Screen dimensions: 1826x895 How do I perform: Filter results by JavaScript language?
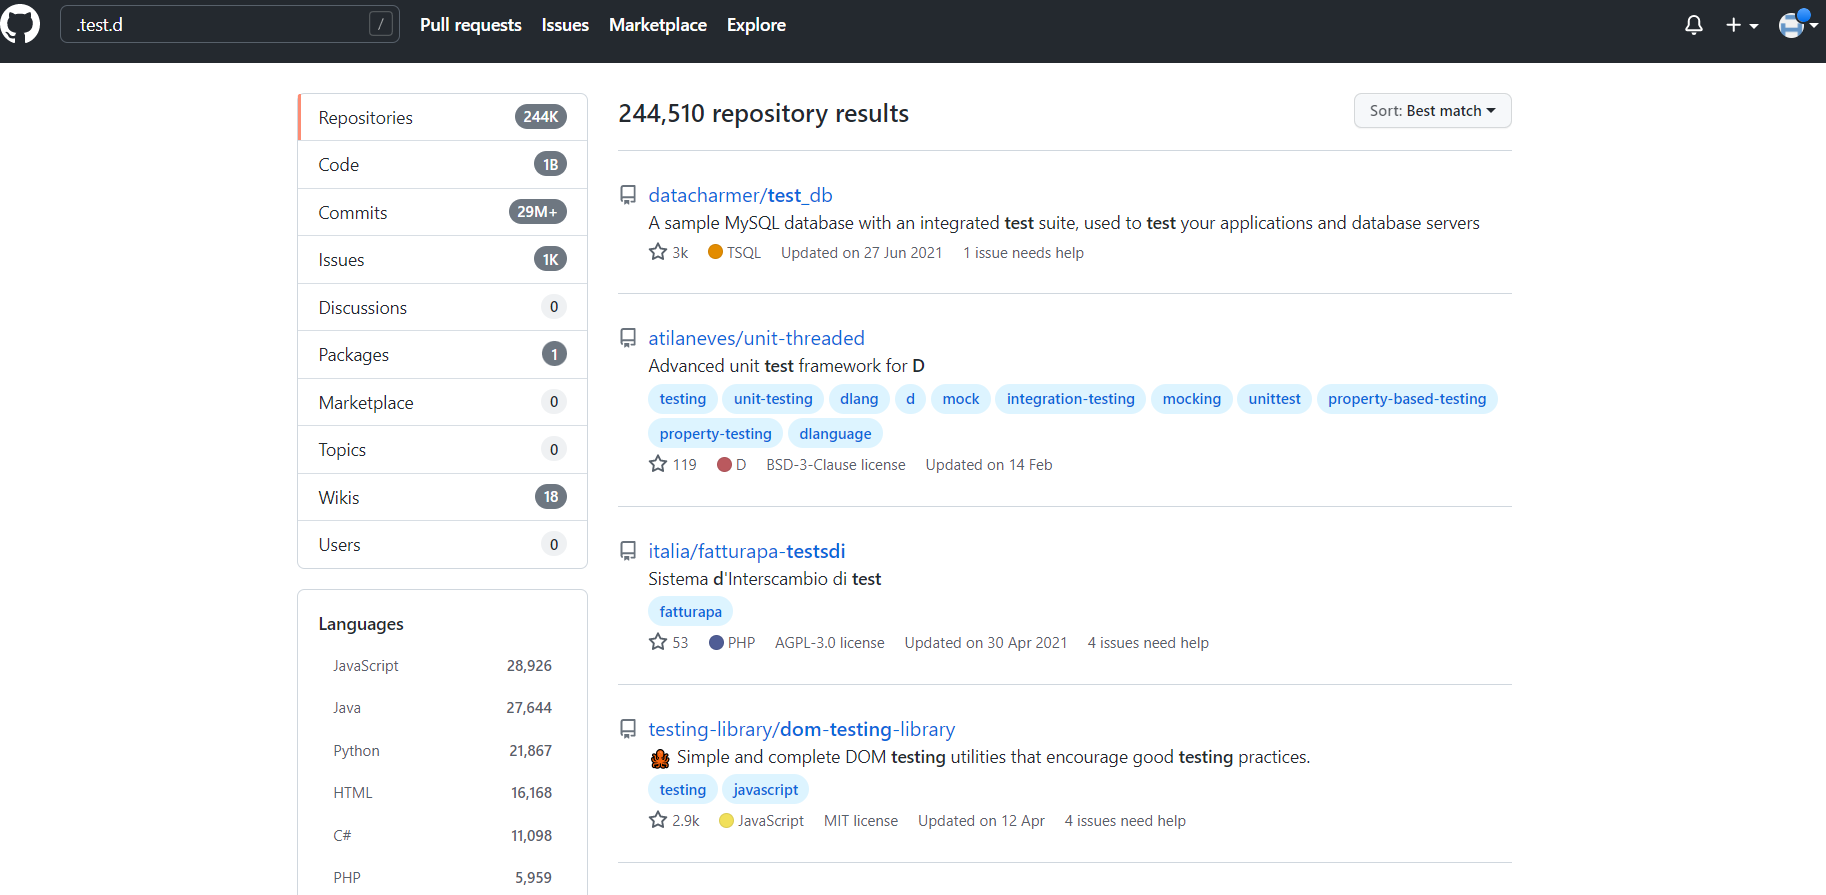pos(442,666)
